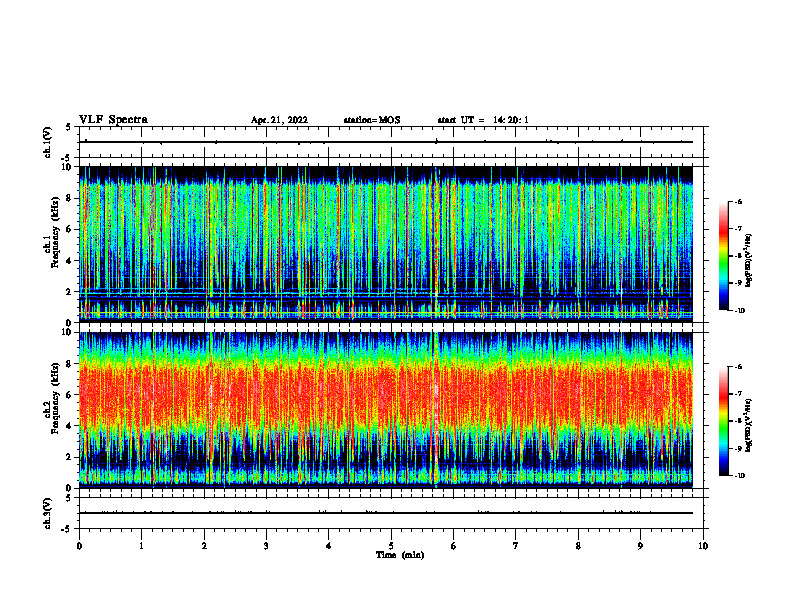Image resolution: width=792 pixels, height=612 pixels.
Task: Click the "-10" label on ch.2 colorbar
Action: (x=740, y=476)
